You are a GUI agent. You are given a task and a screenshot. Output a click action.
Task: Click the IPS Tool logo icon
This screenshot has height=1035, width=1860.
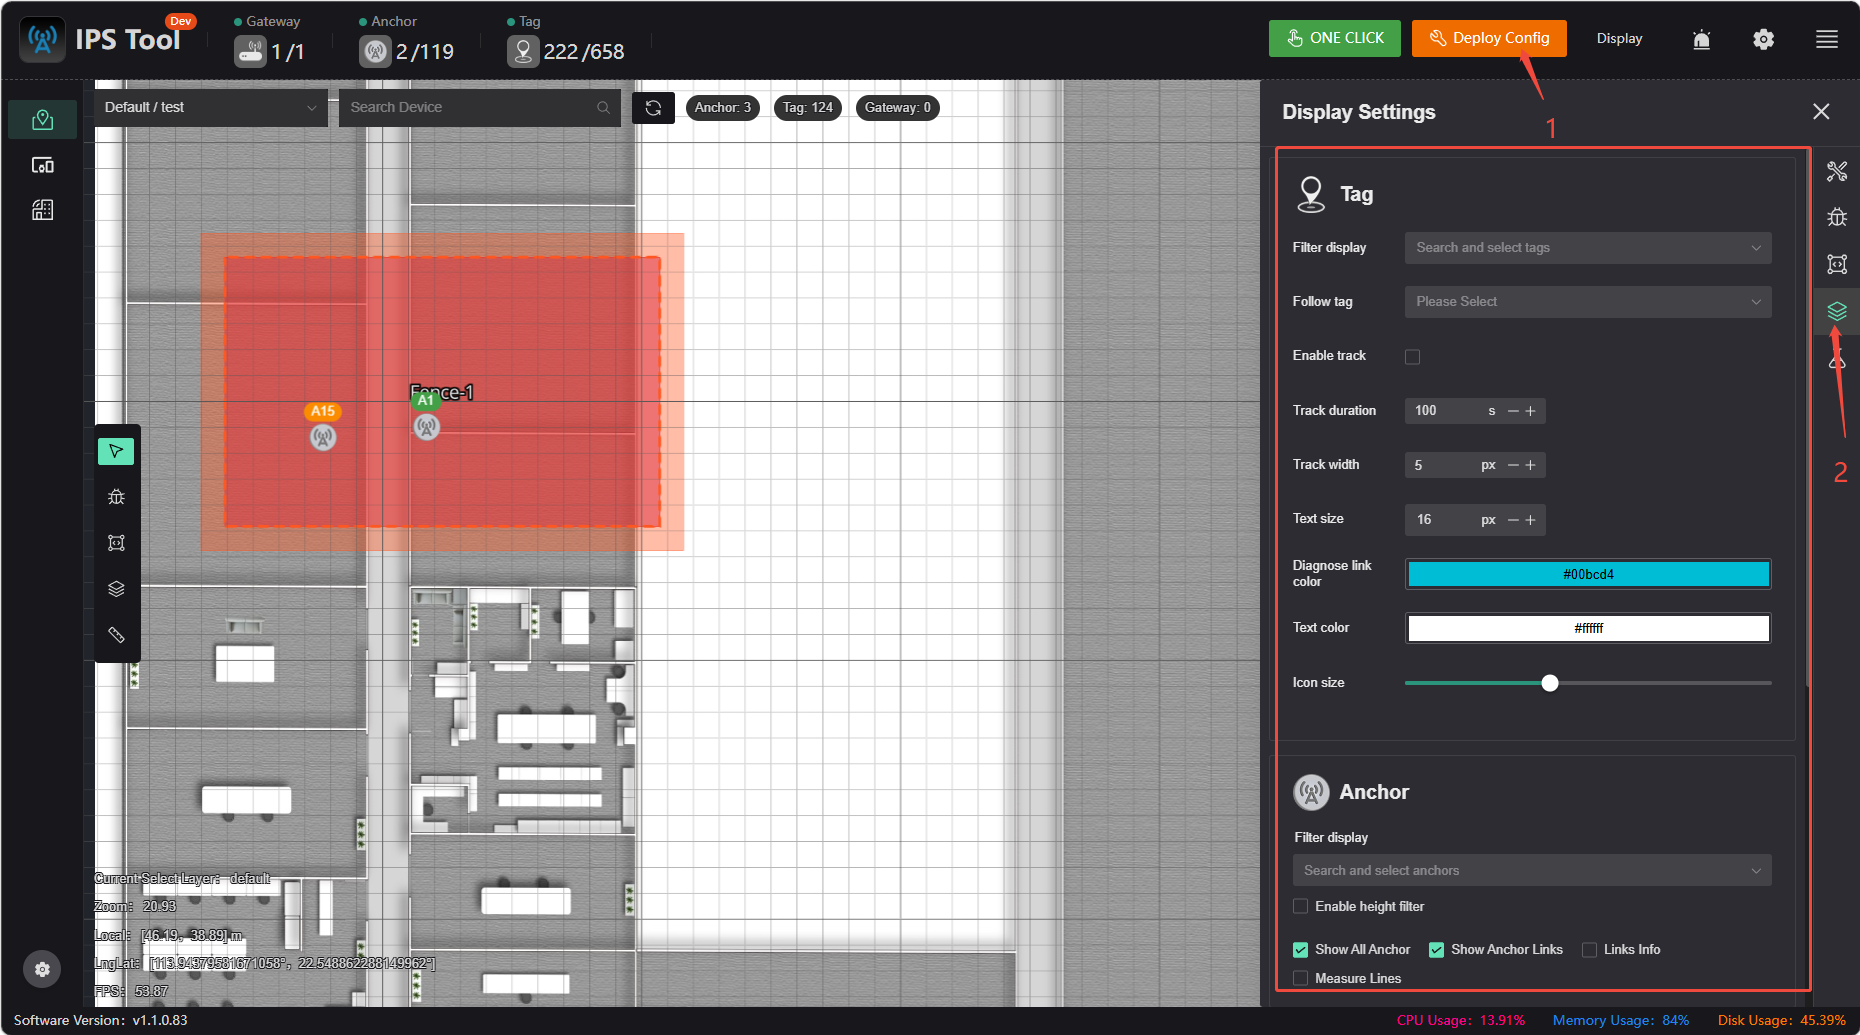[x=42, y=40]
